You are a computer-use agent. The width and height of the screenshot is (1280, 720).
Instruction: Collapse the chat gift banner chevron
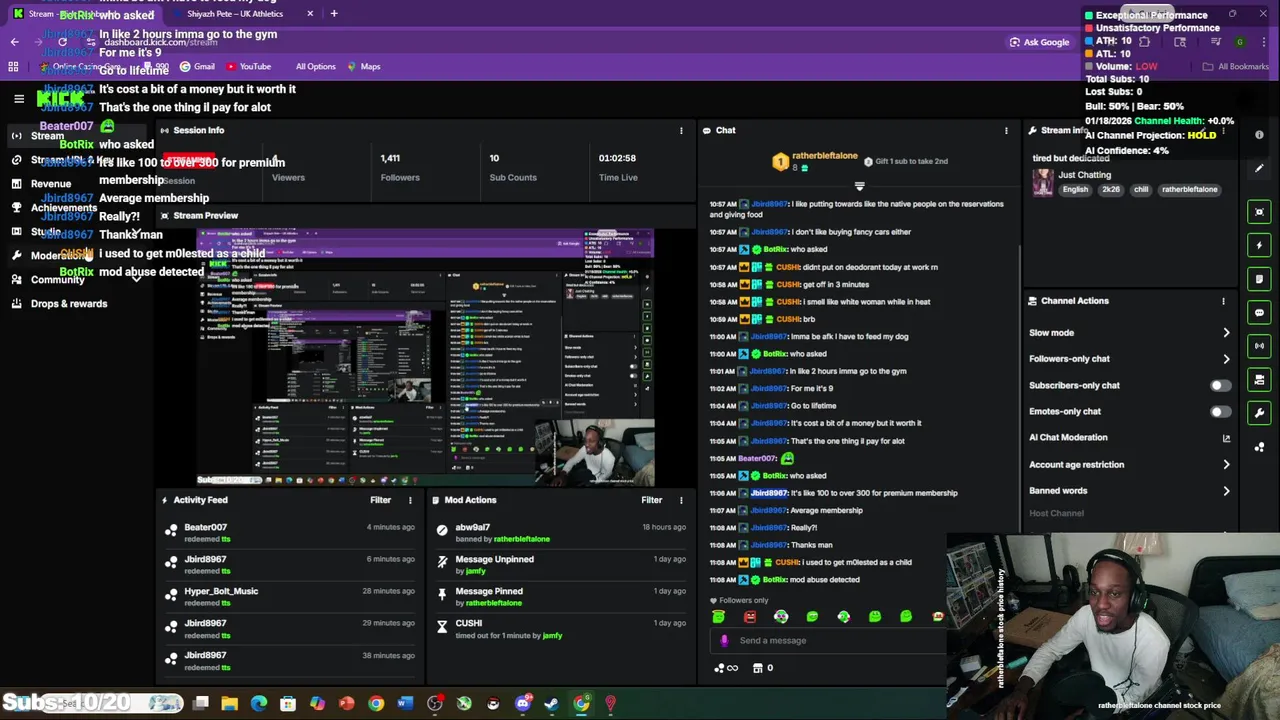[x=859, y=186]
